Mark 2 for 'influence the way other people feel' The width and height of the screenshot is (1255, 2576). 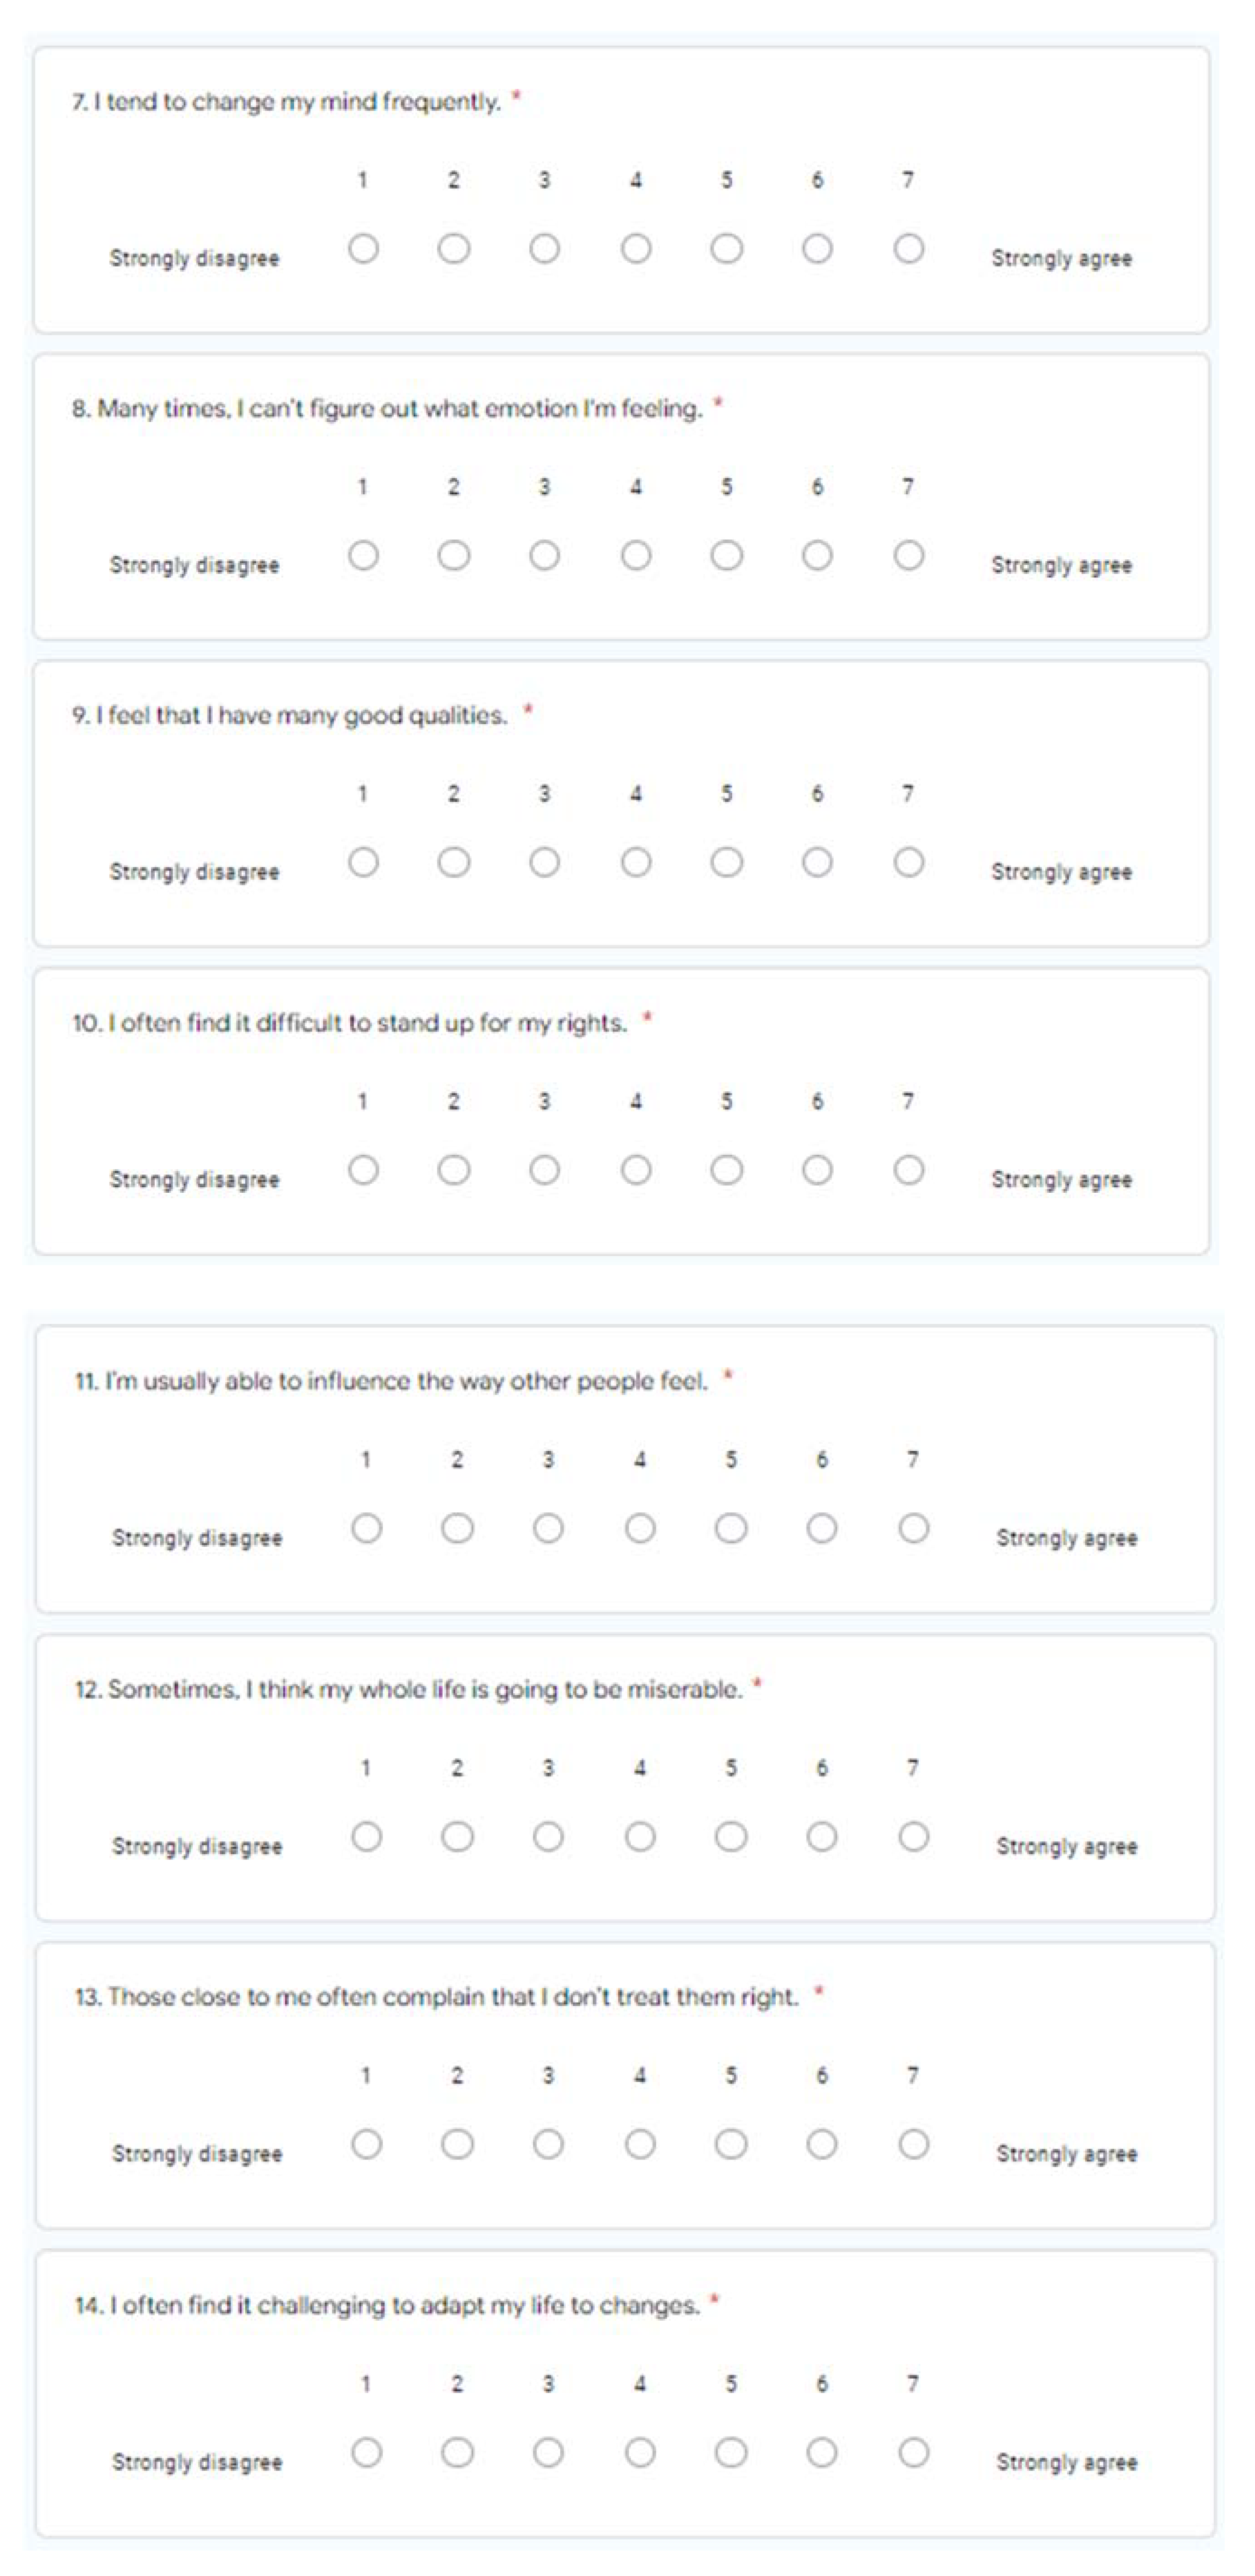tap(457, 1528)
